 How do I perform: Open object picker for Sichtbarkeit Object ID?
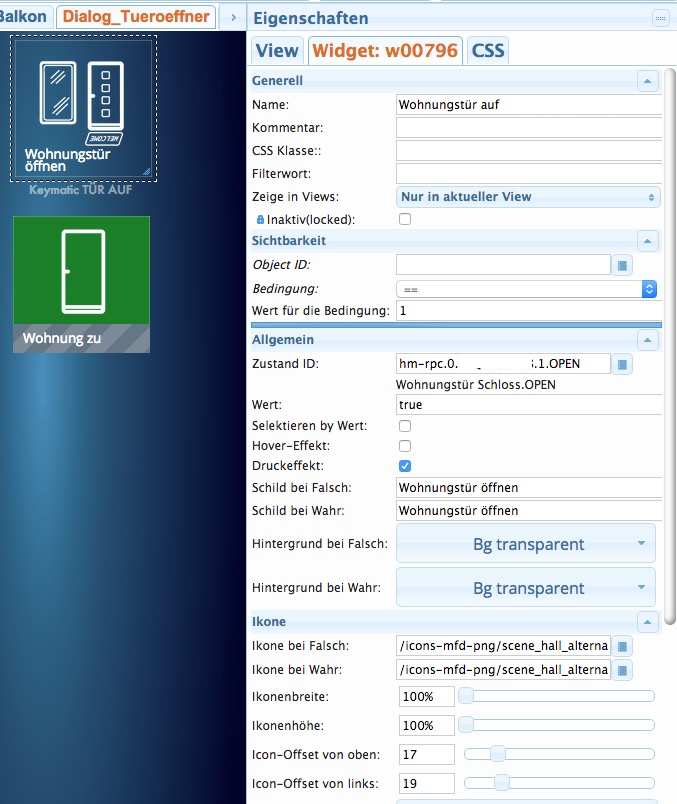622,265
